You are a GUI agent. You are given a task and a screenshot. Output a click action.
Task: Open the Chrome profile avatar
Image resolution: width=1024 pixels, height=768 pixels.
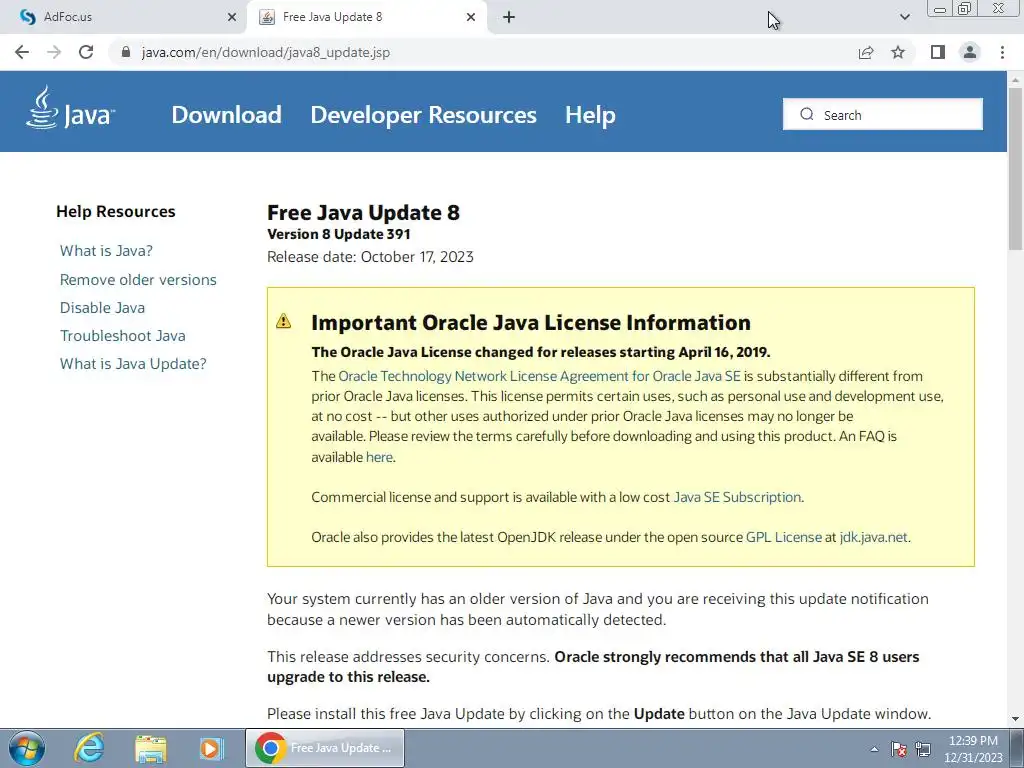pyautogui.click(x=970, y=52)
